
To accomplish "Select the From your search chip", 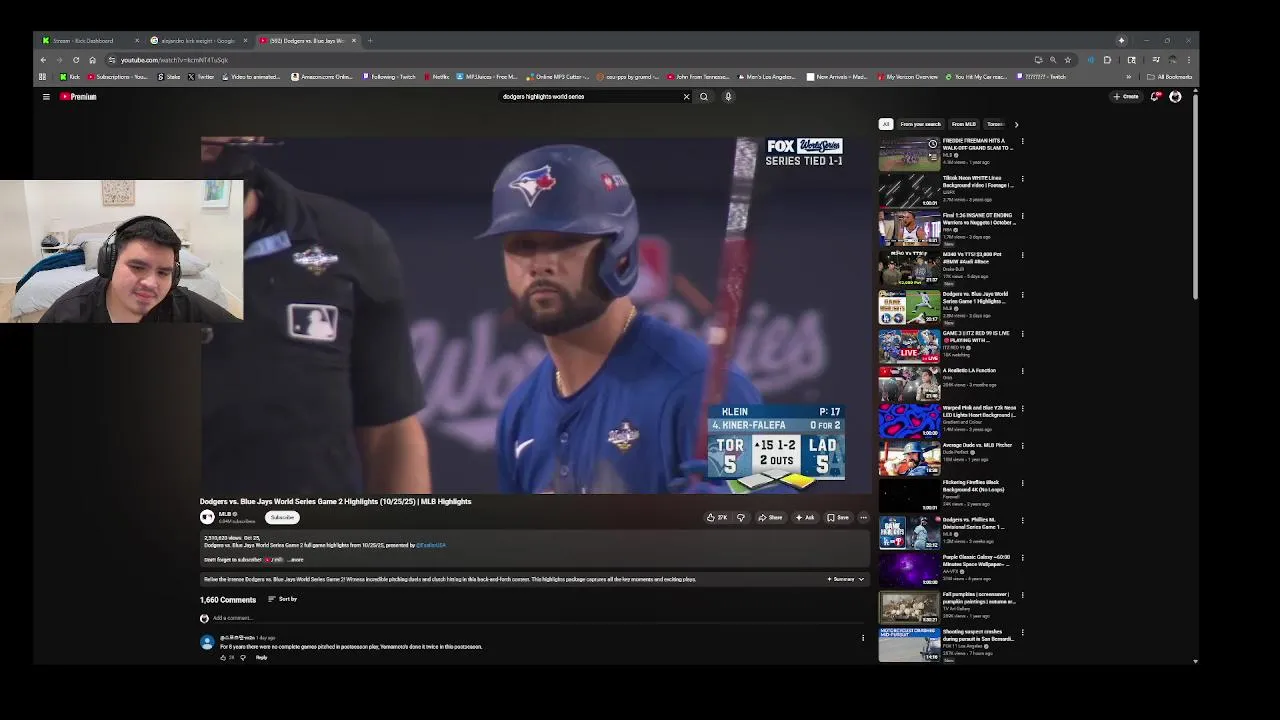I will coord(920,124).
